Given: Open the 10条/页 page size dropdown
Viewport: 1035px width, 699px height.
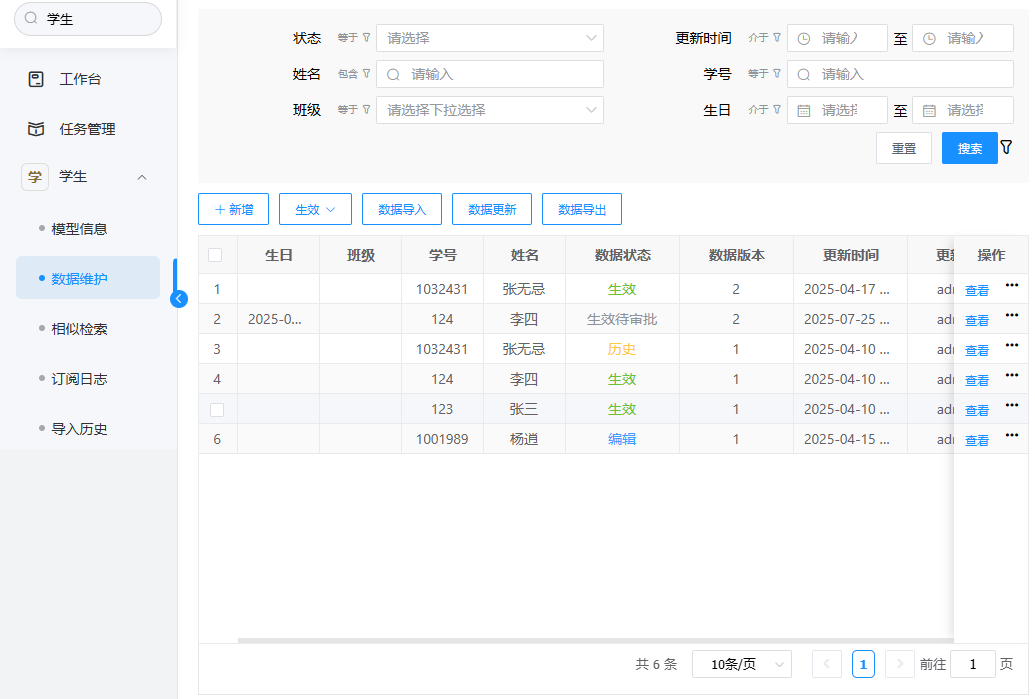Looking at the screenshot, I should (741, 664).
